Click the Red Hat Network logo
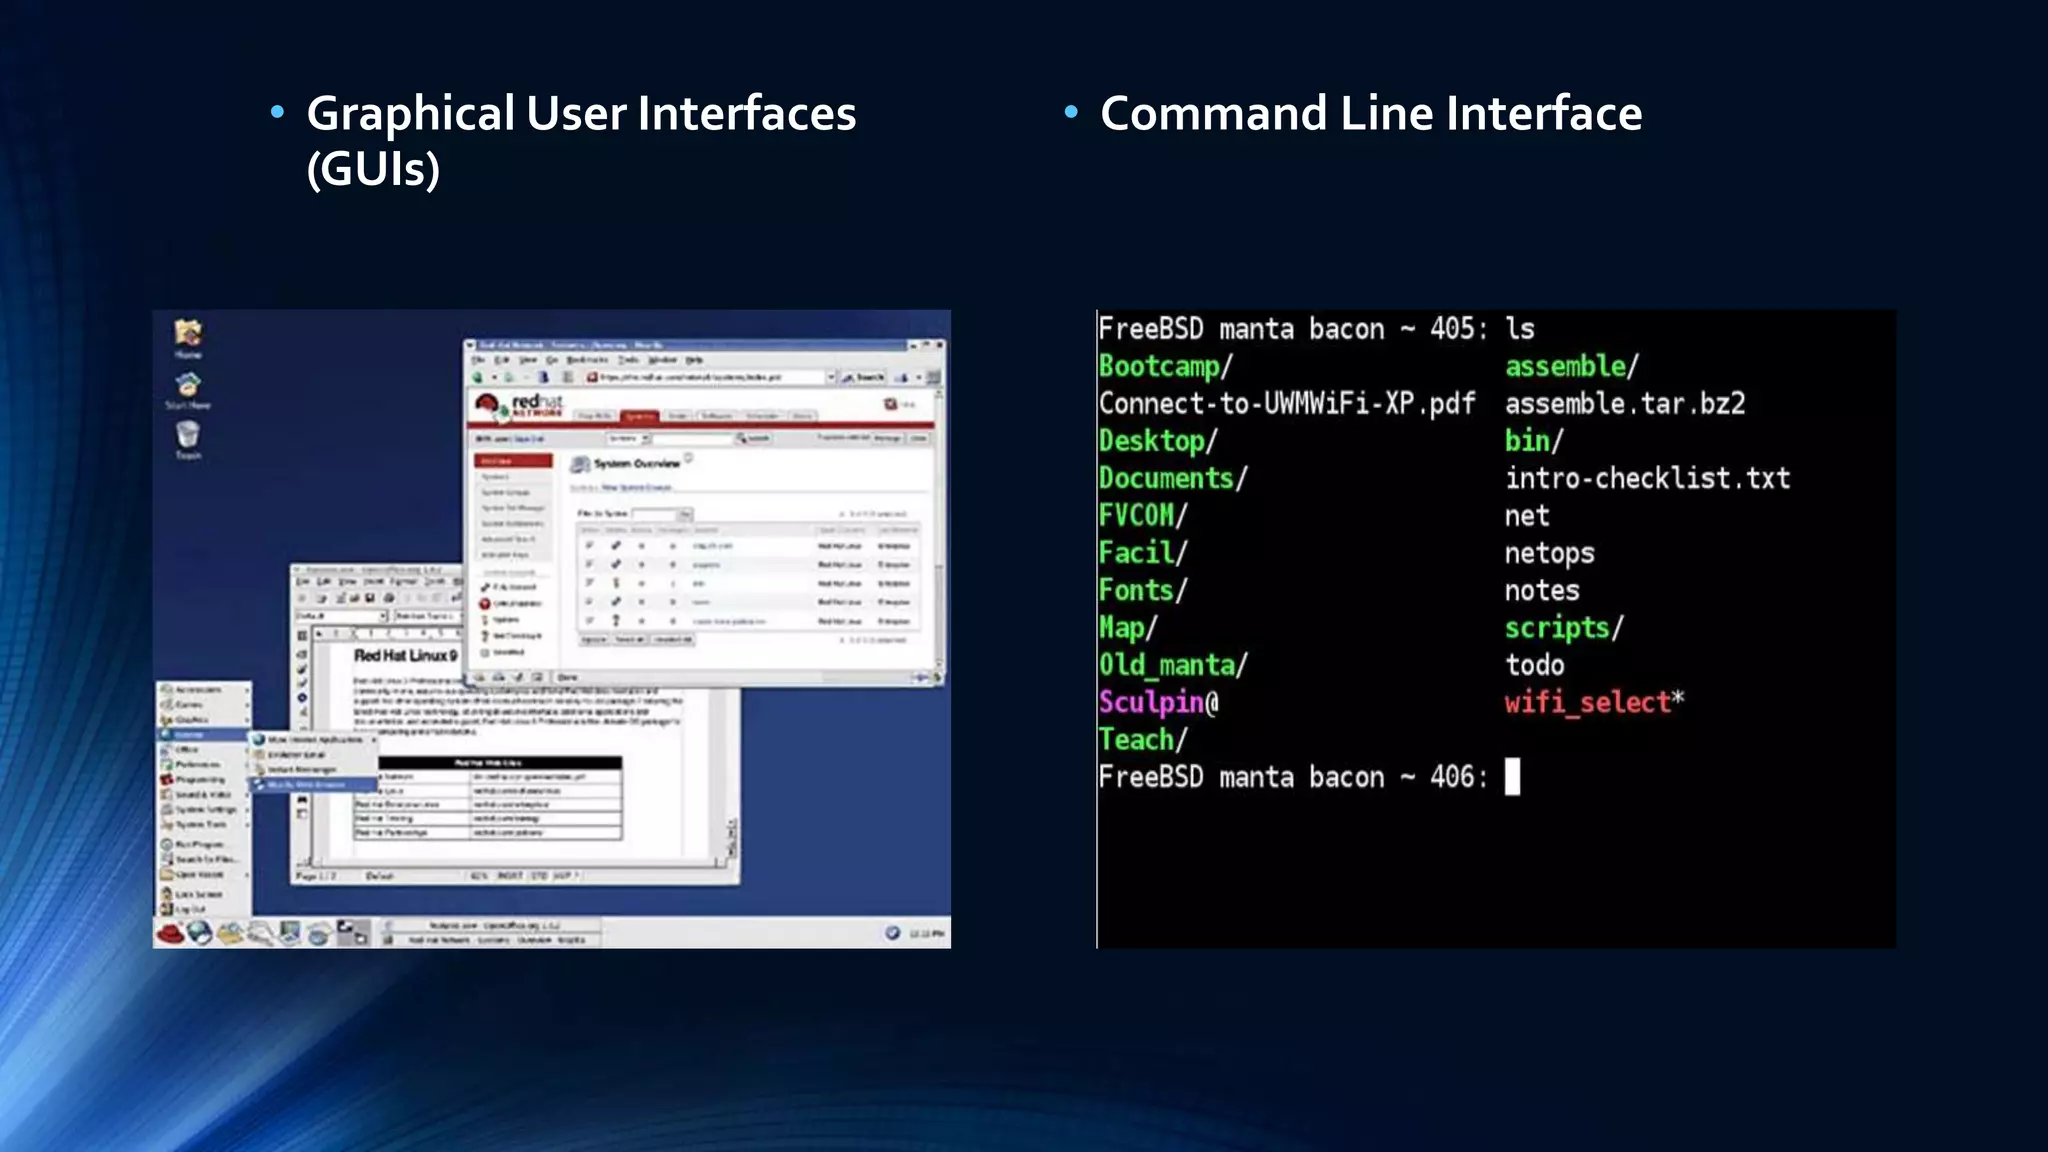This screenshot has height=1152, width=2048. pos(519,405)
